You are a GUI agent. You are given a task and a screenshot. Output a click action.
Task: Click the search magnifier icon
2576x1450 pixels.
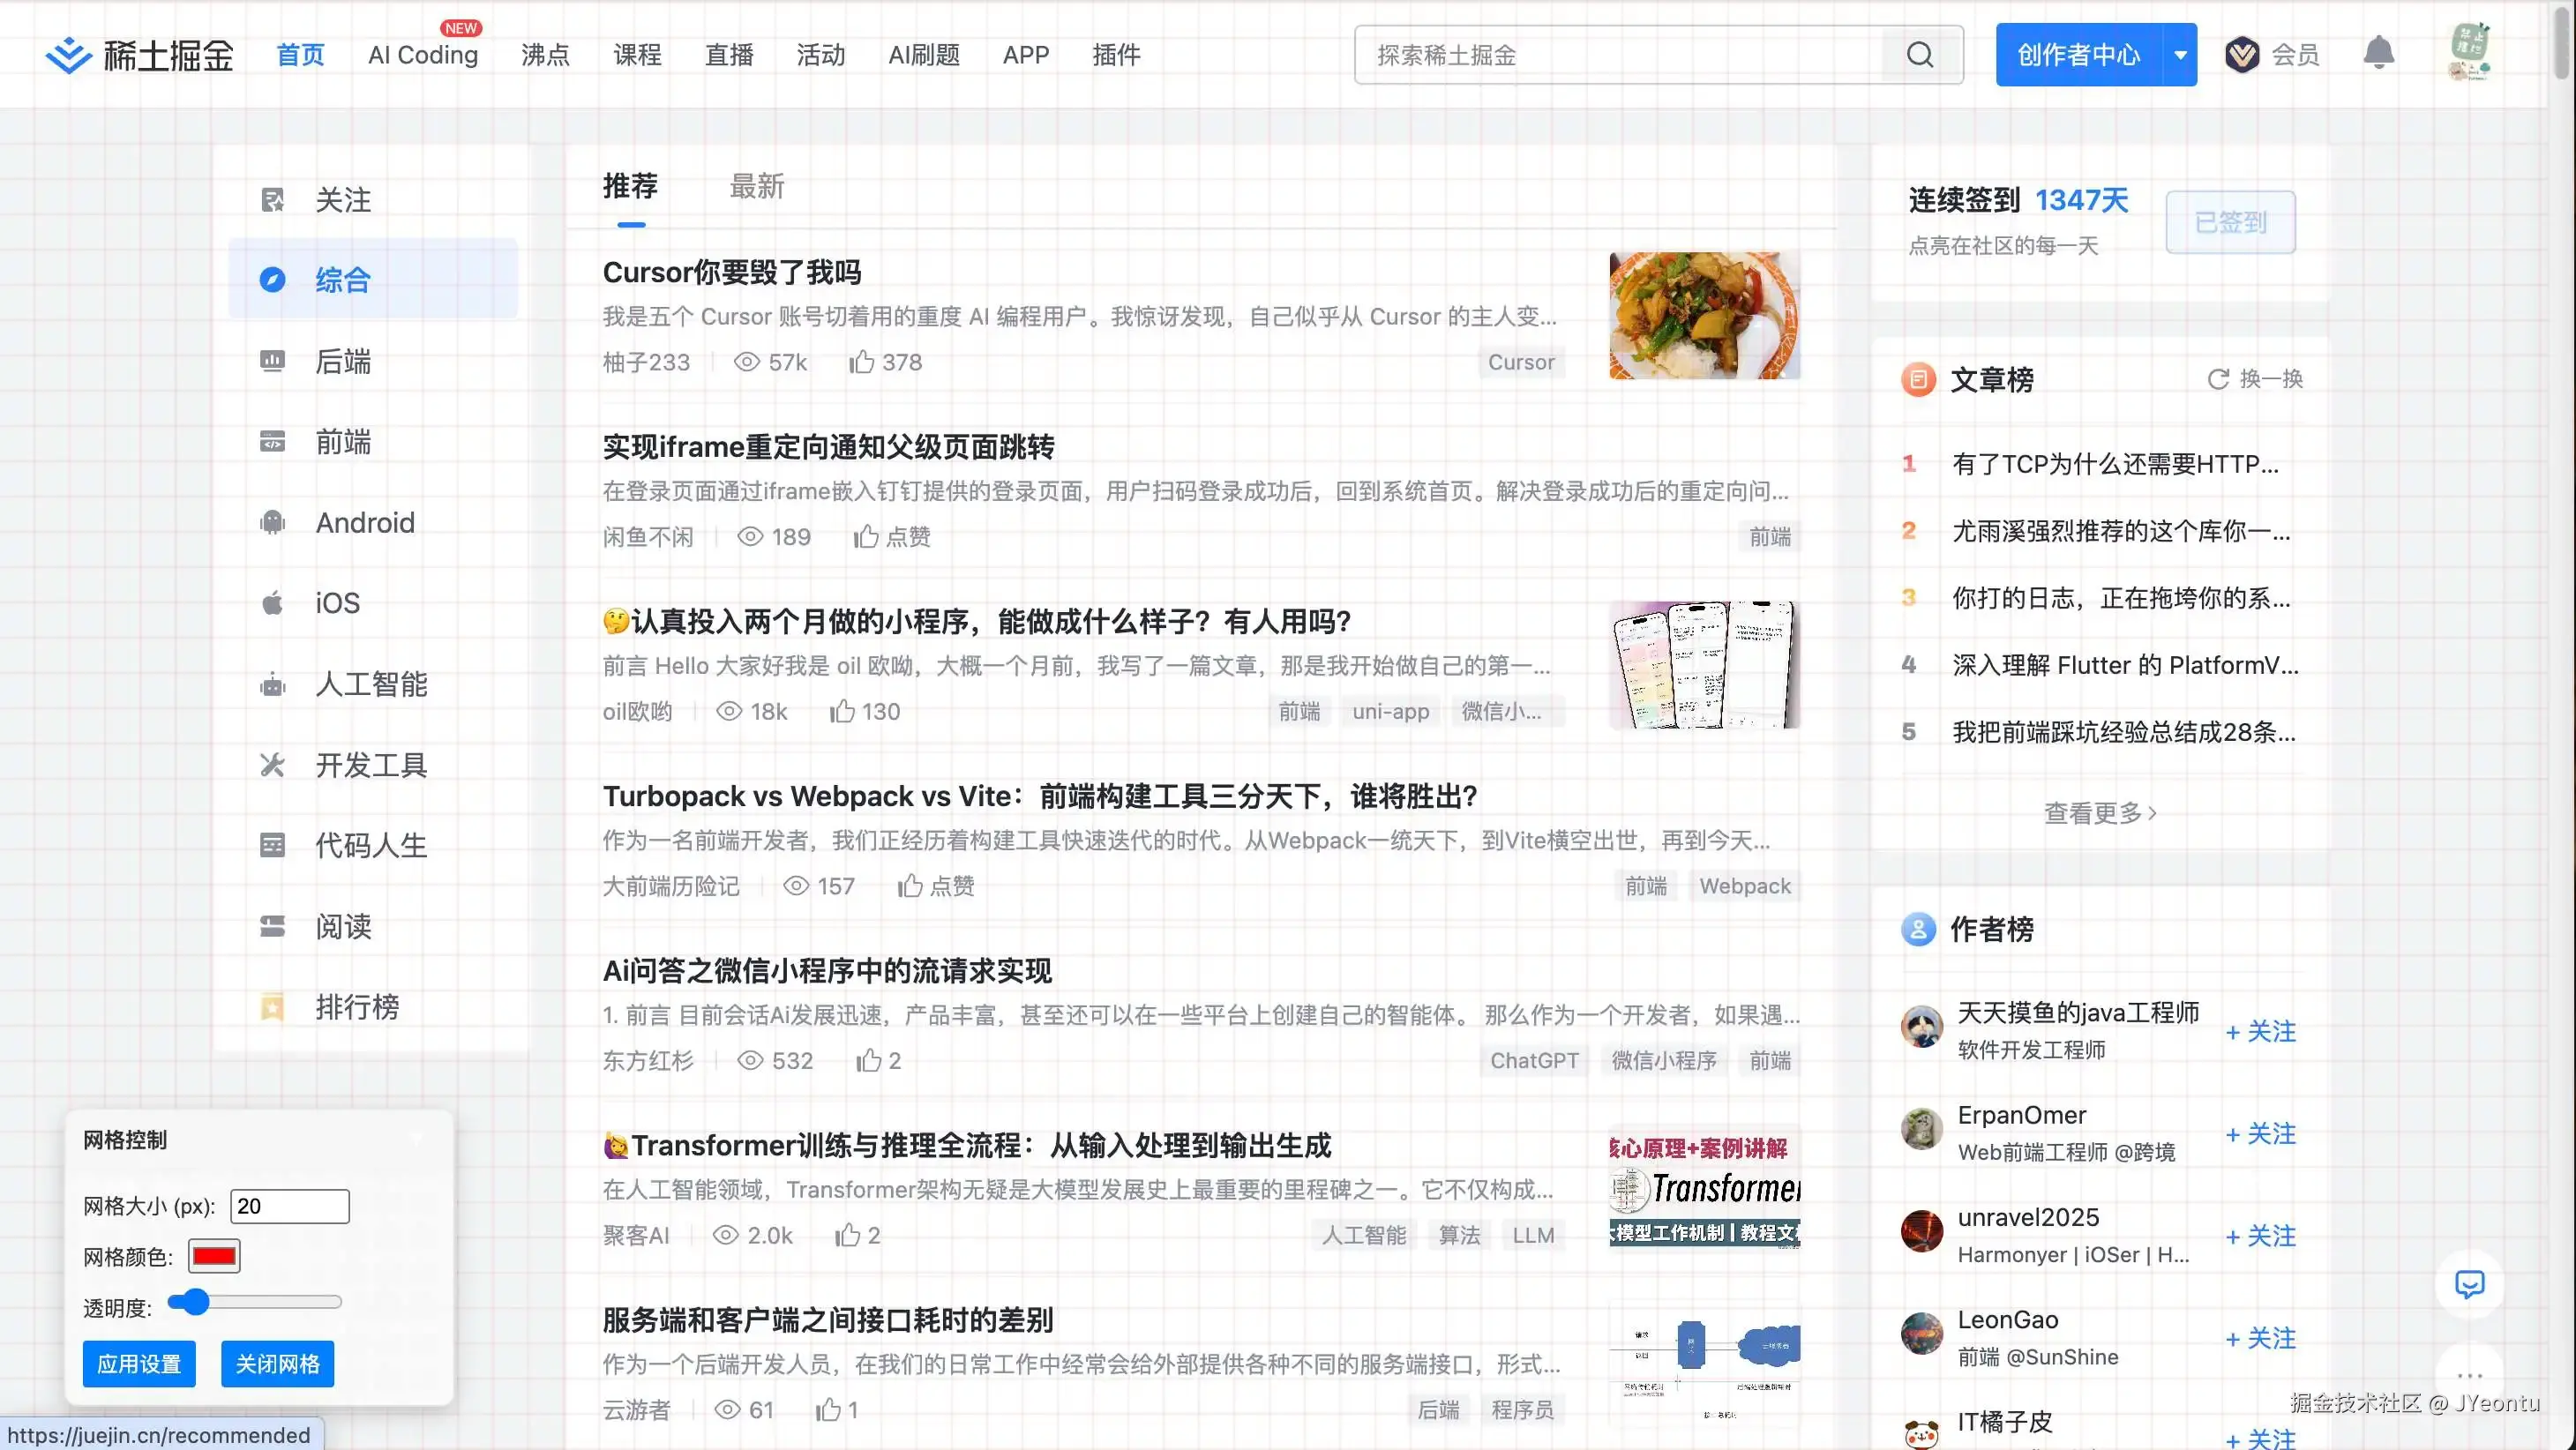coord(1919,55)
